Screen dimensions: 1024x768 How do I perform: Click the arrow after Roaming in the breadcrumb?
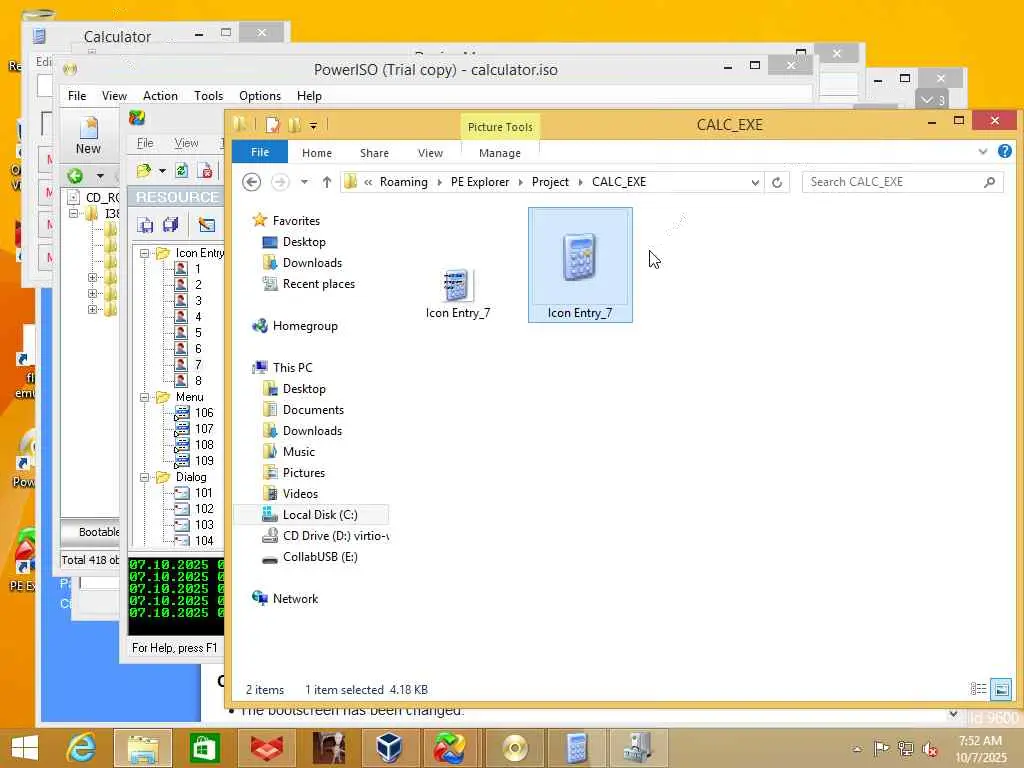[440, 182]
